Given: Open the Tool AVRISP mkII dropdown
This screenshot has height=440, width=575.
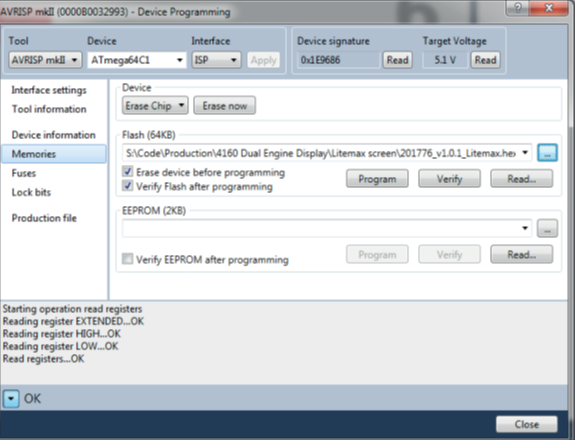Looking at the screenshot, I should coord(45,60).
